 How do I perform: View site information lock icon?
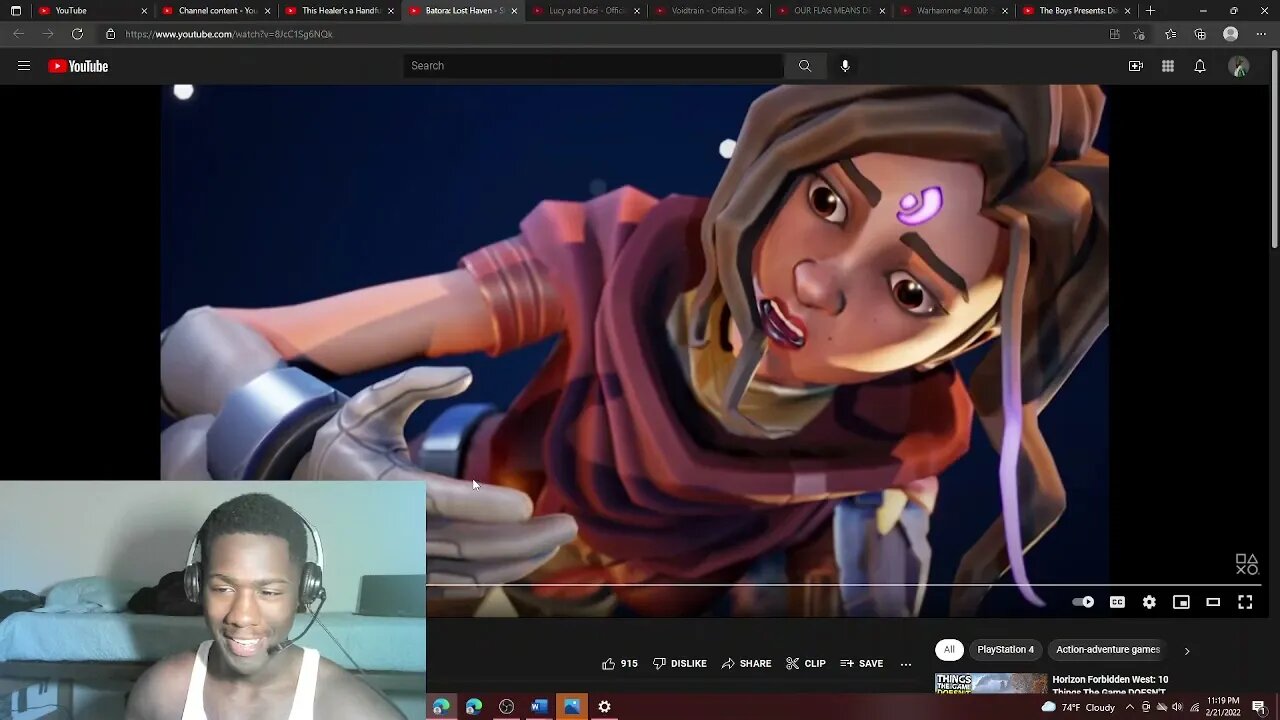coord(111,34)
